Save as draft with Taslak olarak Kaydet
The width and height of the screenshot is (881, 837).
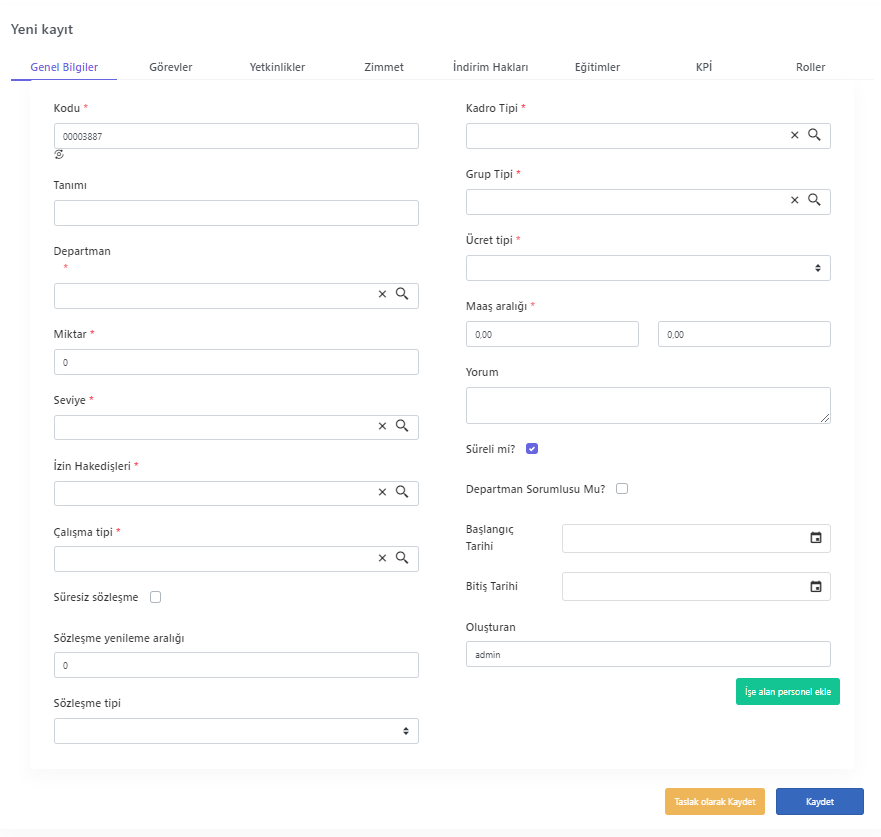coord(715,802)
